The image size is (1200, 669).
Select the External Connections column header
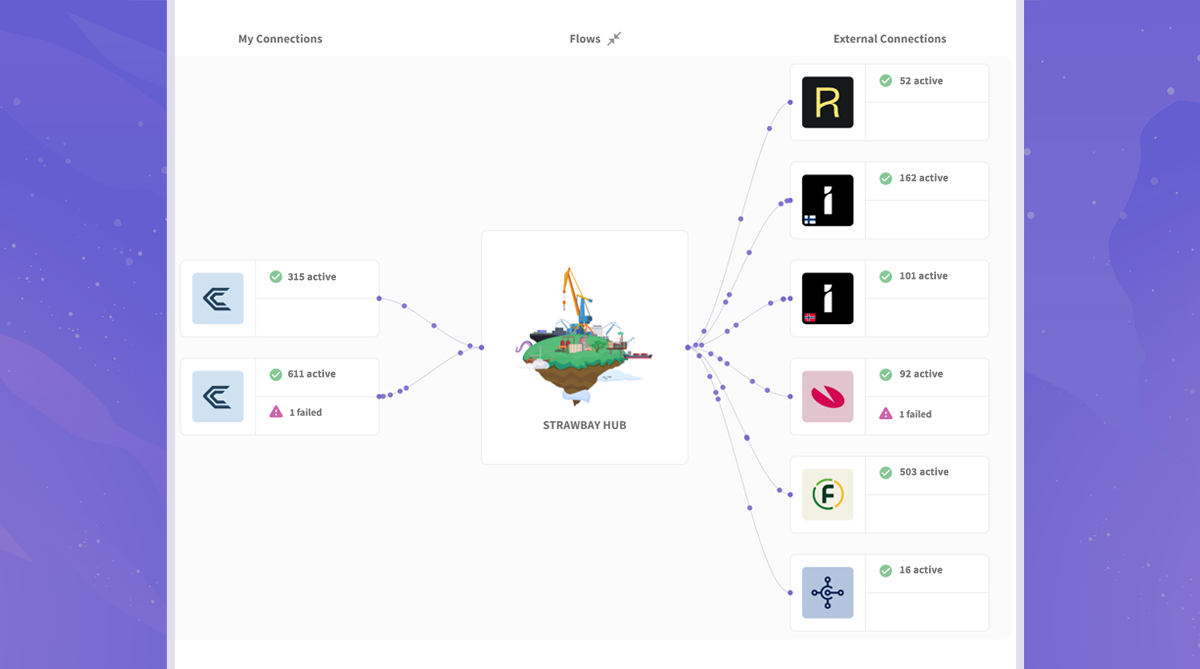[889, 39]
